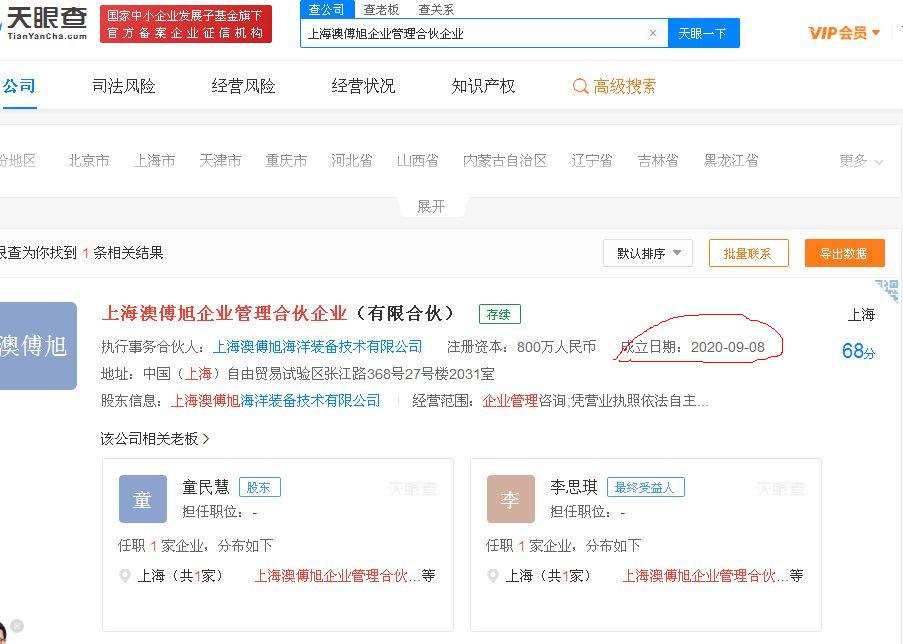Image resolution: width=903 pixels, height=644 pixels.
Task: Focus the company name search field
Action: point(476,33)
